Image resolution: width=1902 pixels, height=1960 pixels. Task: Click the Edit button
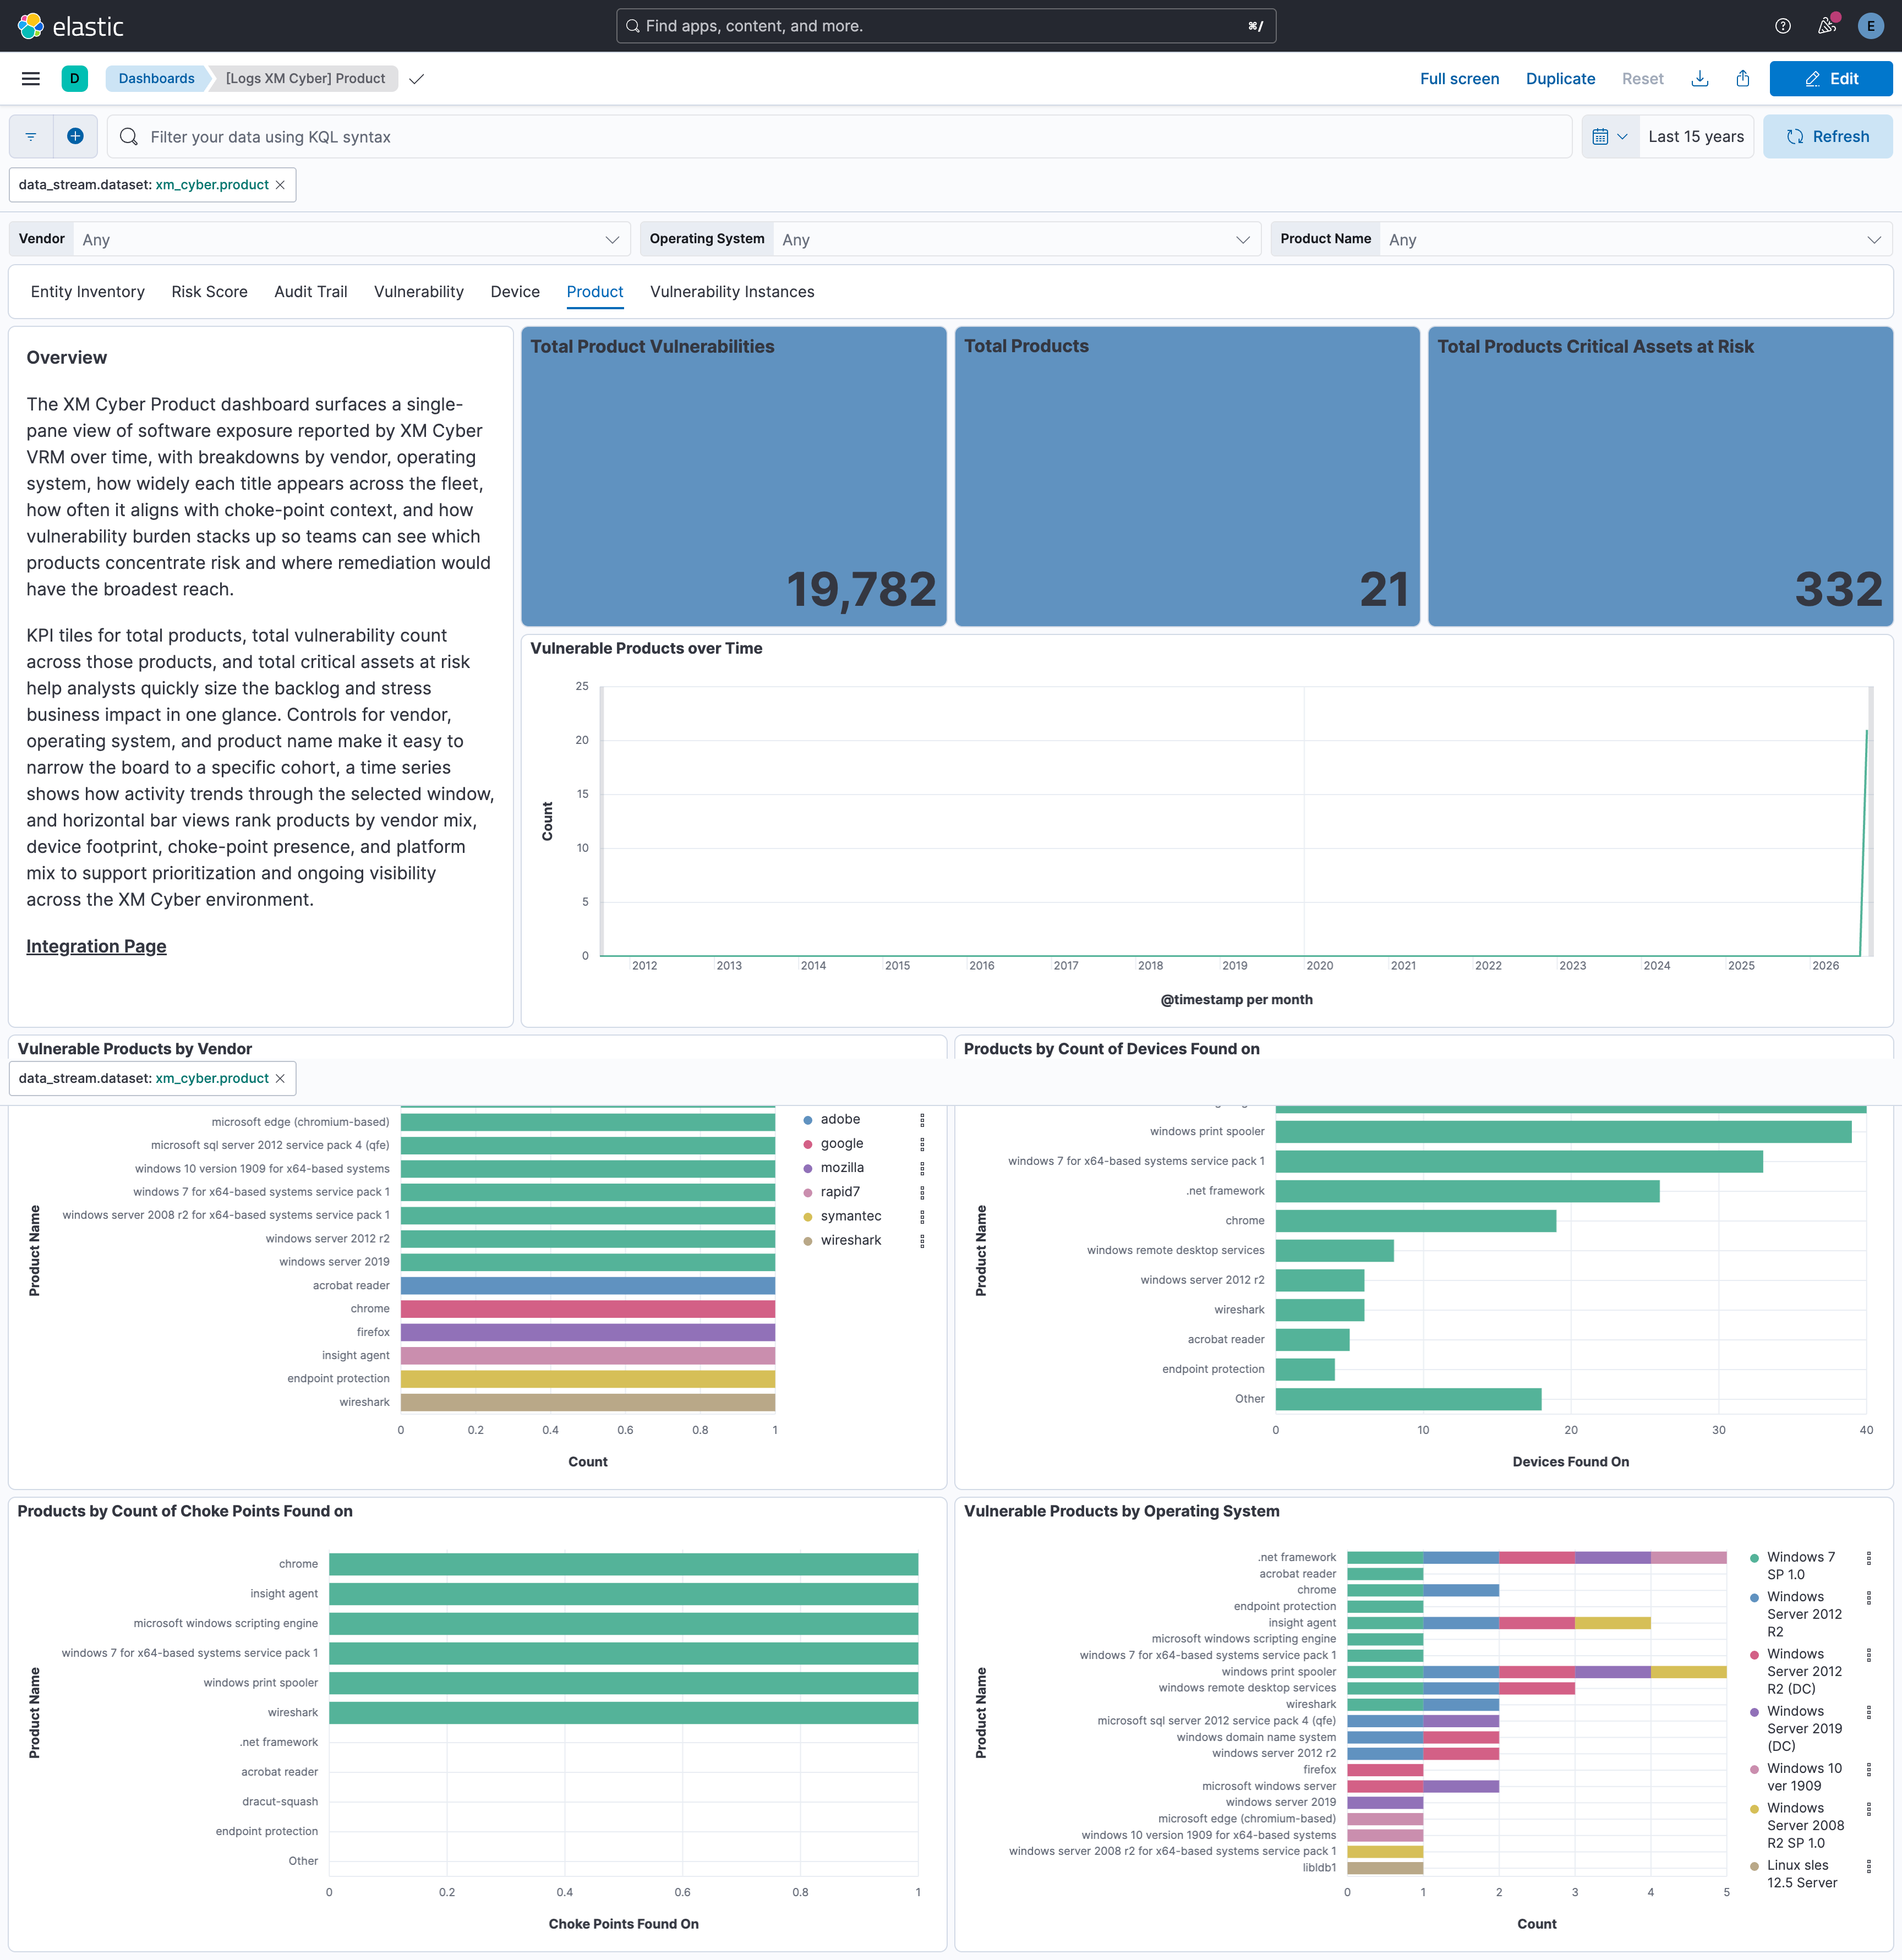pyautogui.click(x=1830, y=79)
